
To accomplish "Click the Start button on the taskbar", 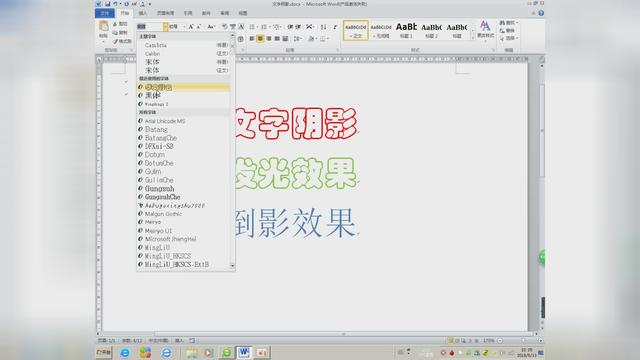I will tap(104, 352).
